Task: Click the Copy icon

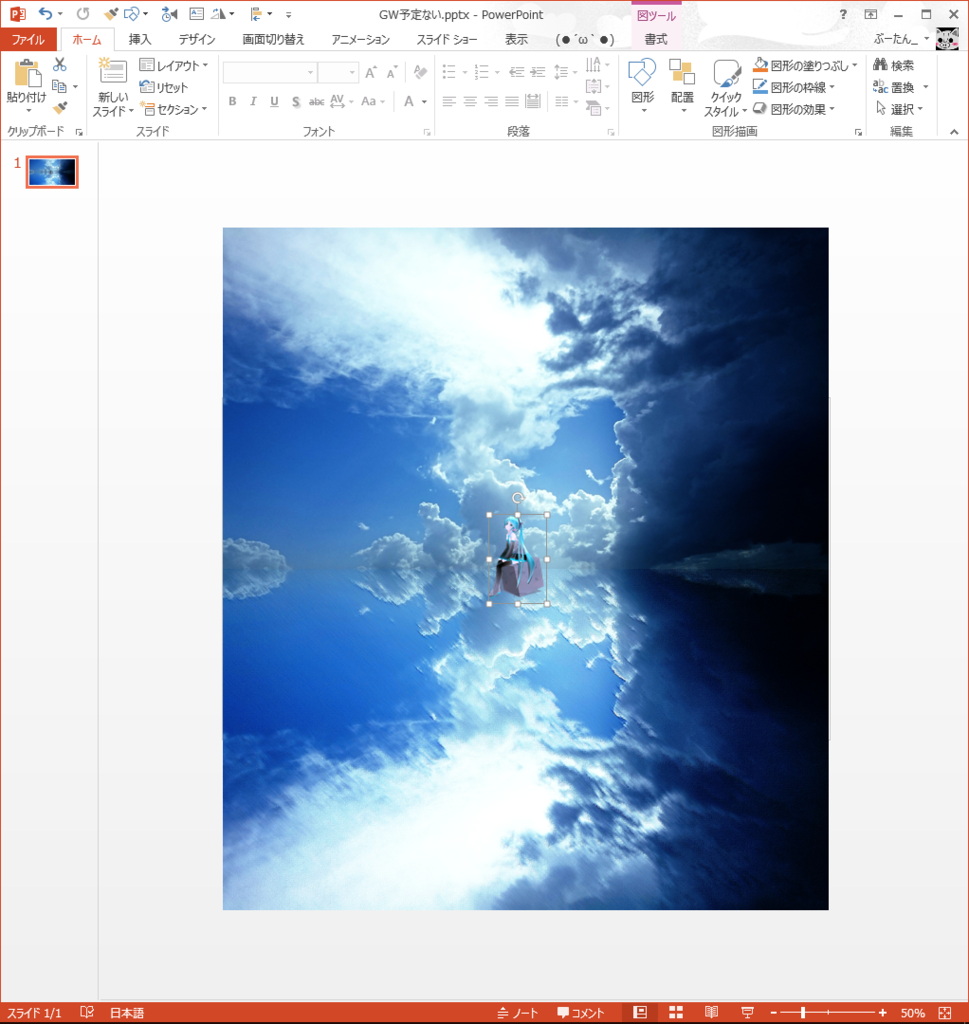Action: [x=59, y=86]
